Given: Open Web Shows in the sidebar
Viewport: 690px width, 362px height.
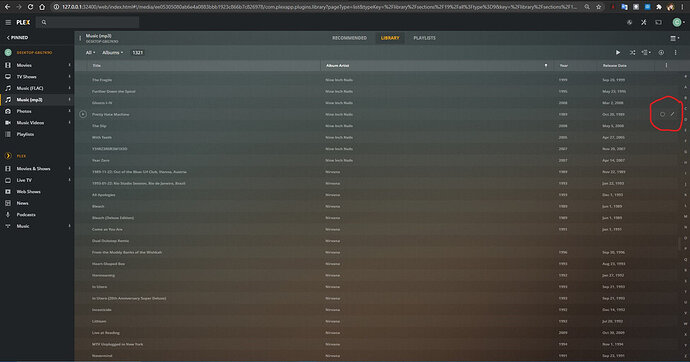Looking at the screenshot, I should [x=28, y=192].
